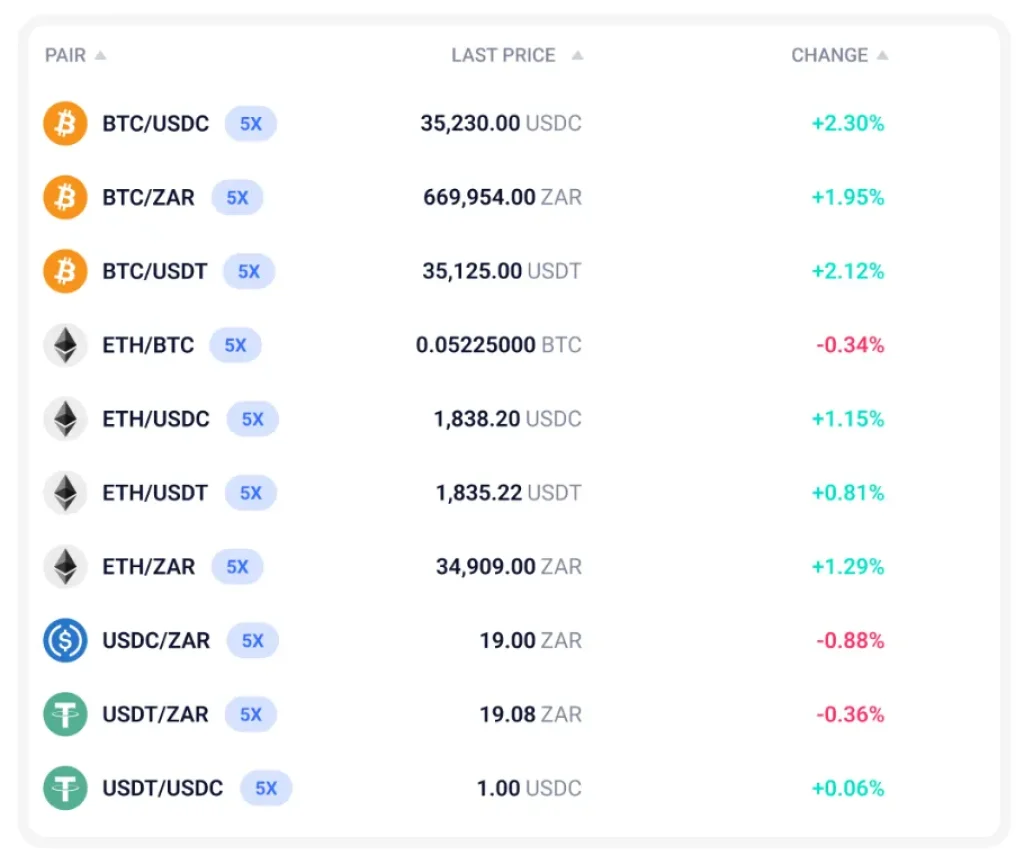Click the 5X badge on USDT/USDC
Screen dimensions: 1024x864
[266, 788]
